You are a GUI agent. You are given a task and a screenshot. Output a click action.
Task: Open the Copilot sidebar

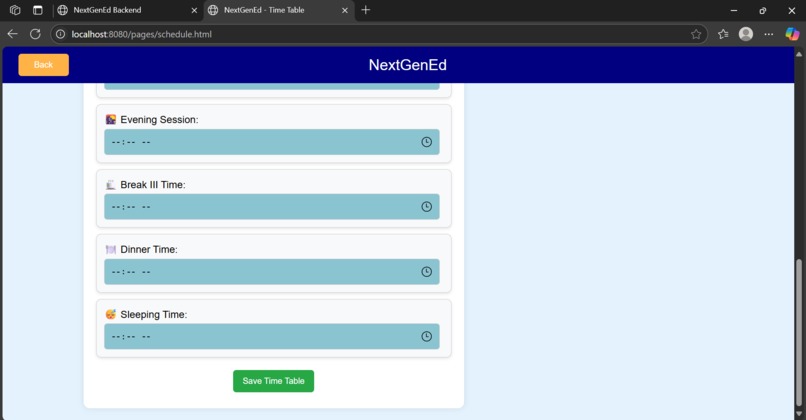click(792, 34)
